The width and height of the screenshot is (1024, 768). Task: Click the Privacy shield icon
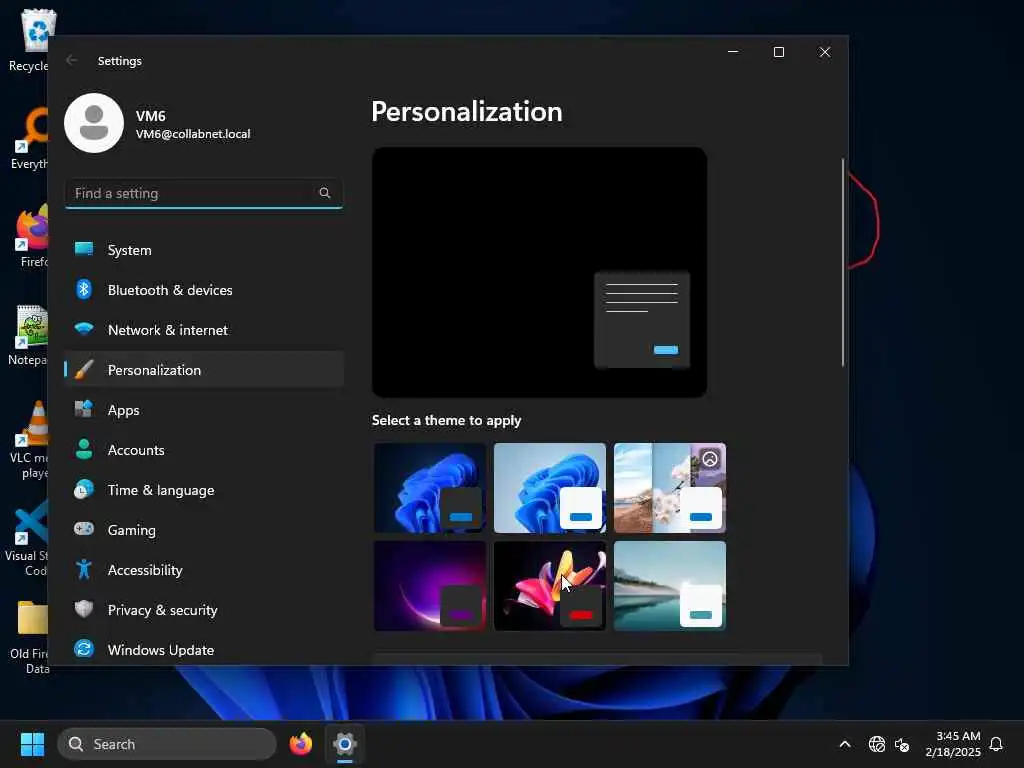coord(84,609)
